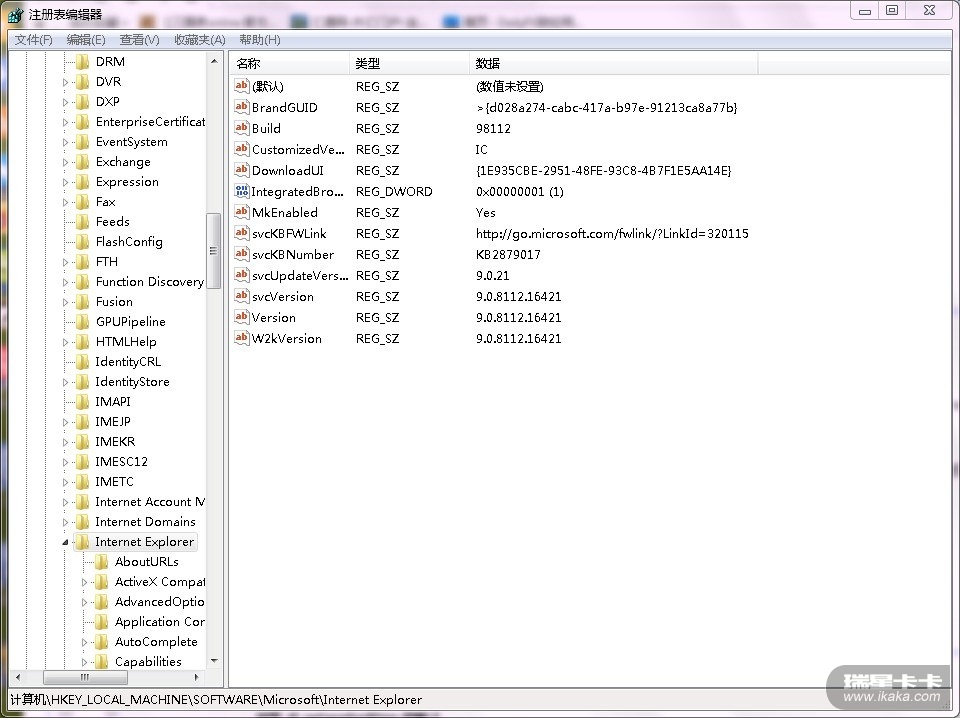Click the string icon beside CustomizedVe... value
960x718 pixels.
pyautogui.click(x=242, y=149)
